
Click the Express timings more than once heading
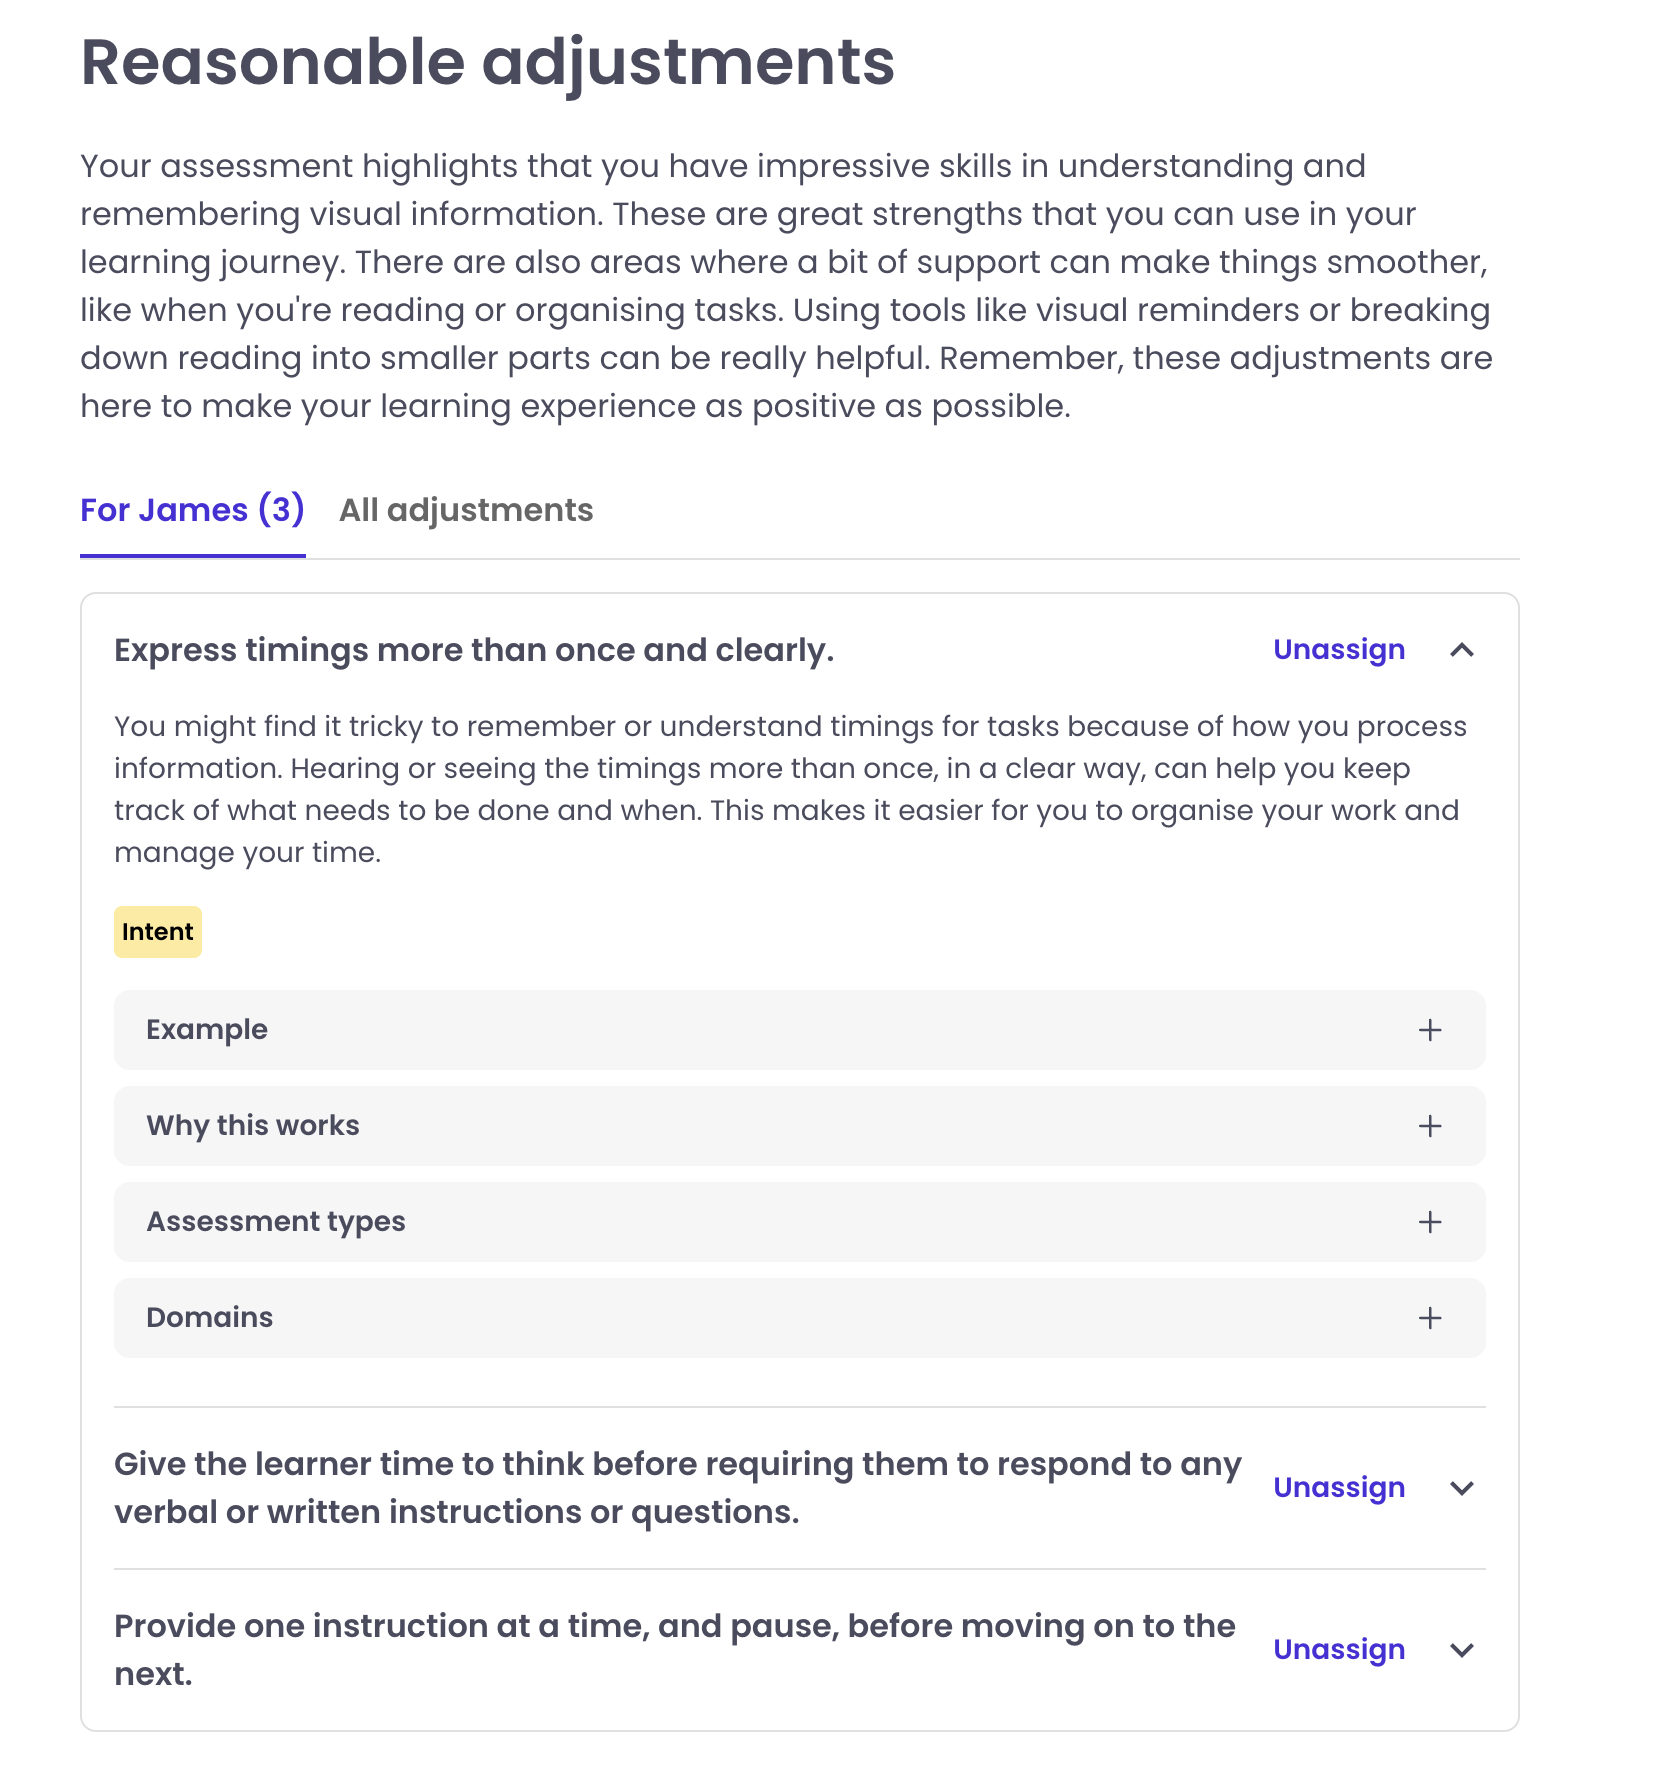pyautogui.click(x=474, y=650)
